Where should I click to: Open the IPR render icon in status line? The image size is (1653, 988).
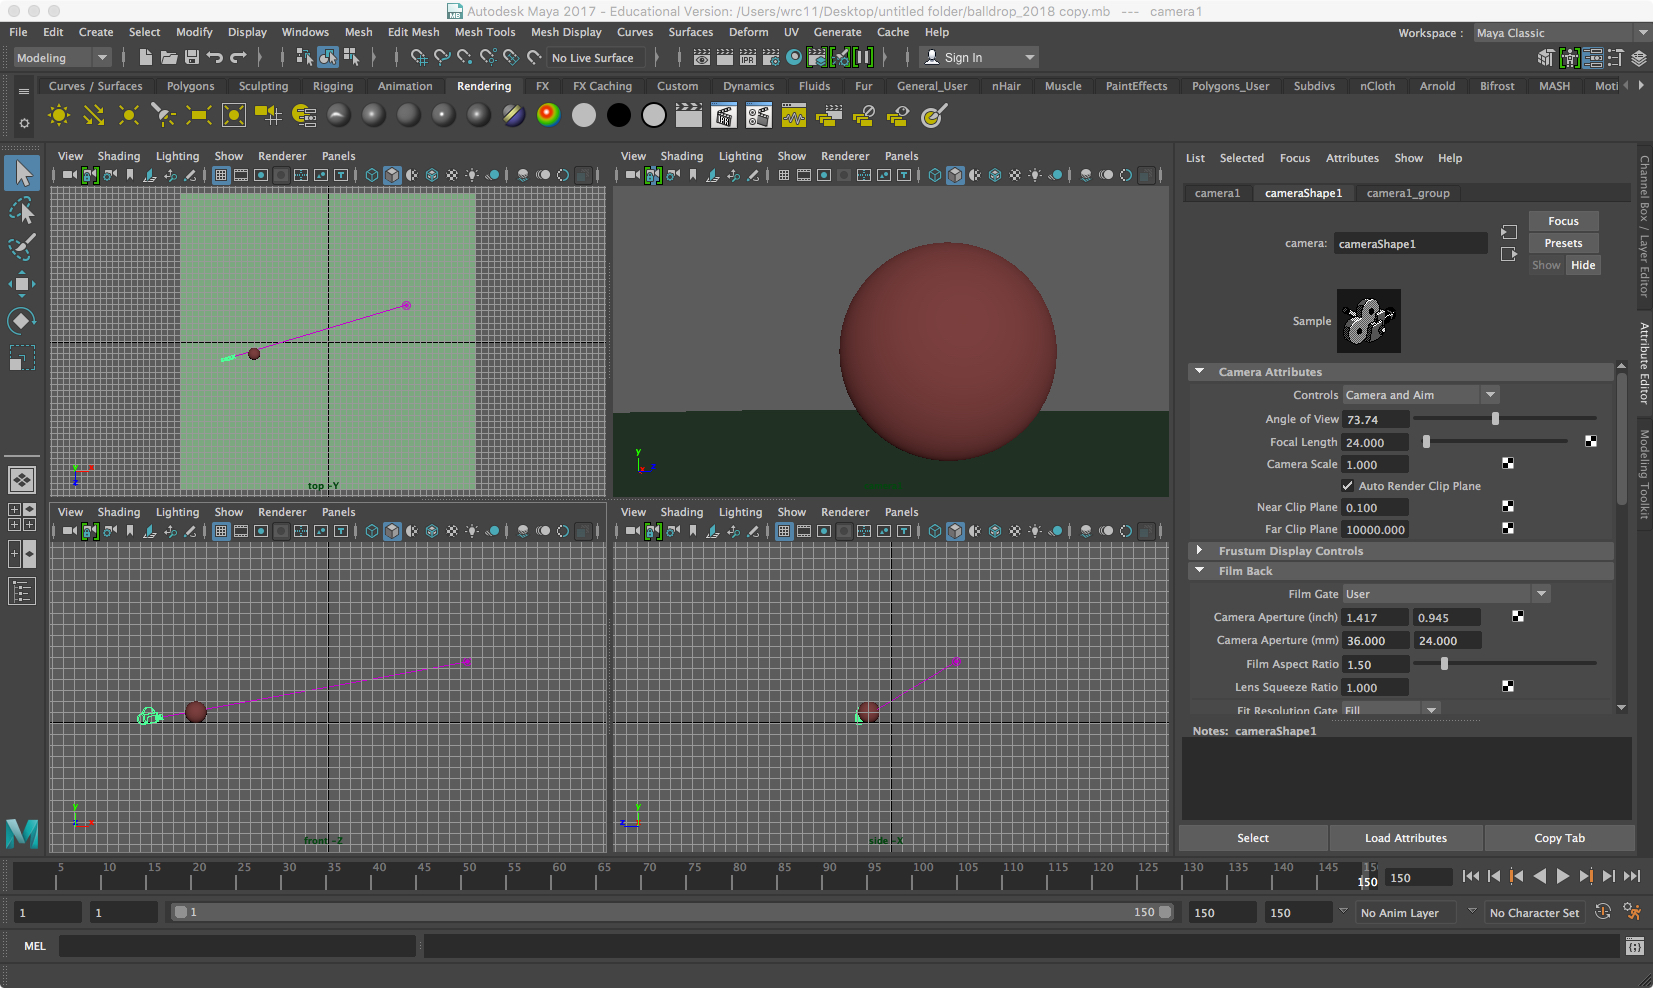(747, 58)
